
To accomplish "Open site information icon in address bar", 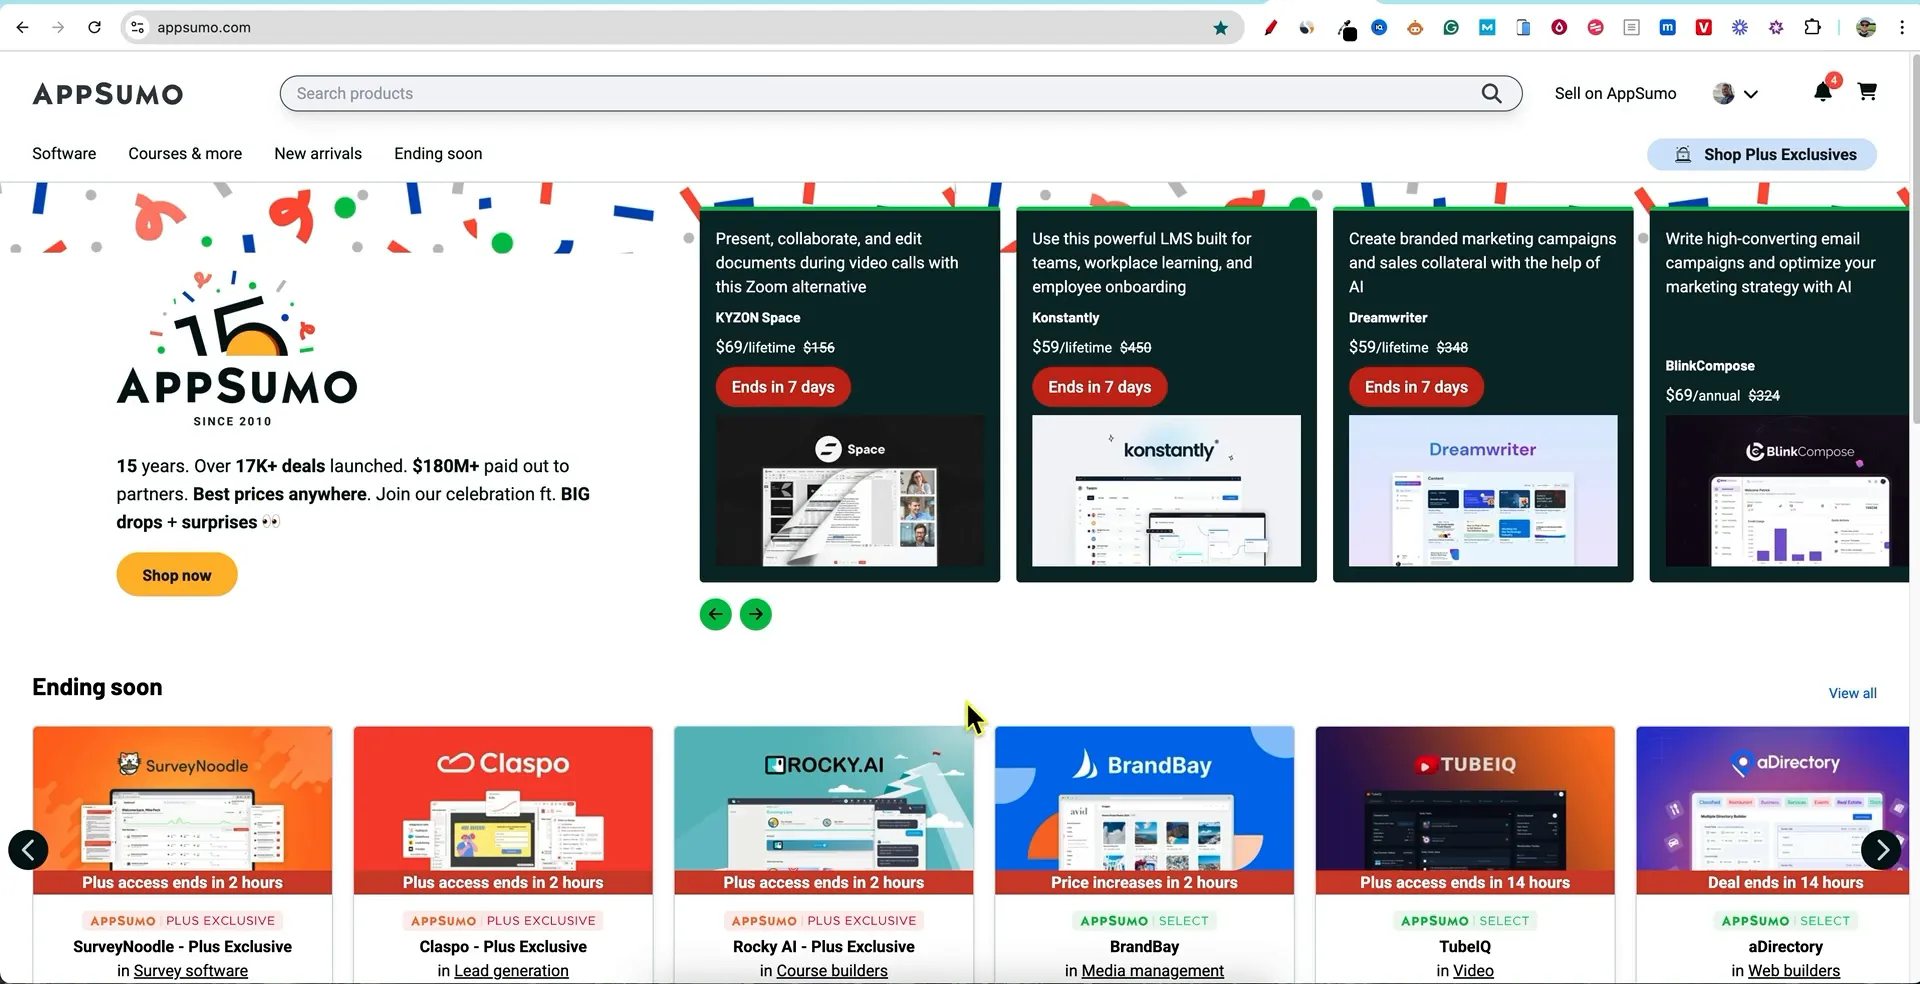I will pos(138,28).
